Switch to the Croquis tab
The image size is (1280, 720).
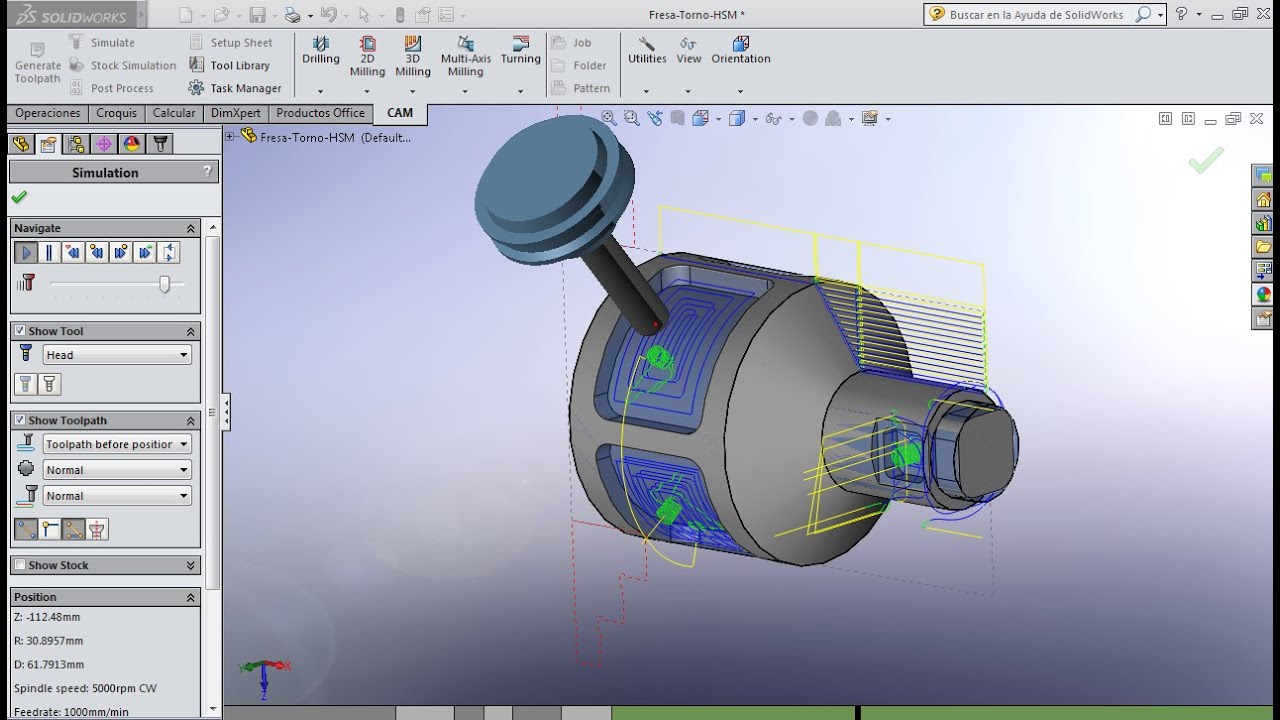[x=116, y=113]
